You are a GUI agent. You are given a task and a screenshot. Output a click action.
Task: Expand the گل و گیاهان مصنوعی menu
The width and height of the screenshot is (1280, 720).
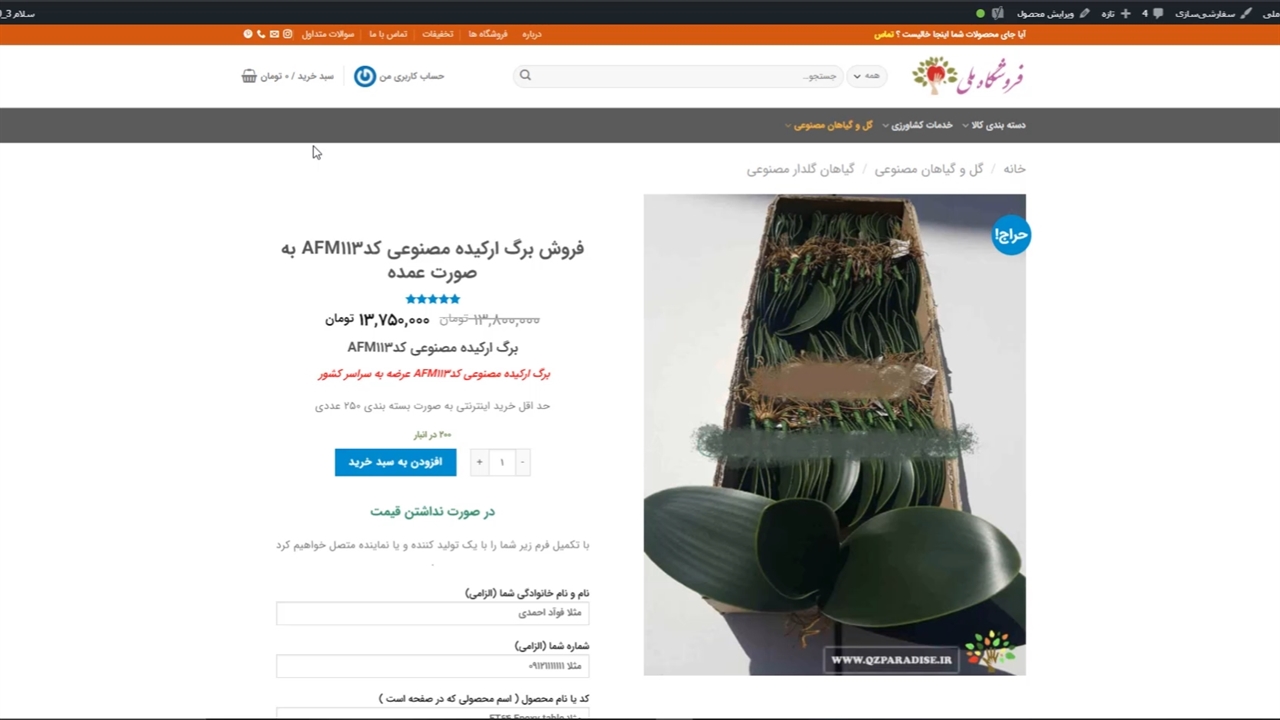pos(832,125)
